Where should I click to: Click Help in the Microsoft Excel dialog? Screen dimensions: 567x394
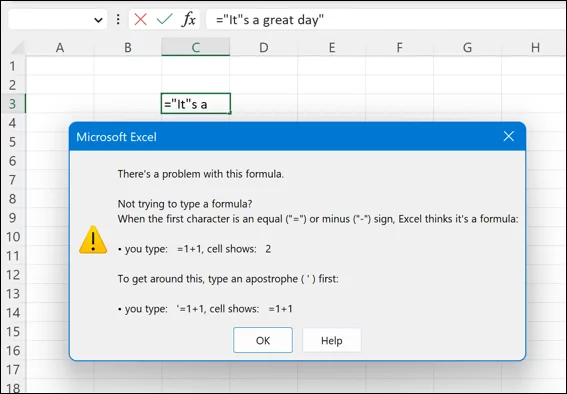point(332,340)
